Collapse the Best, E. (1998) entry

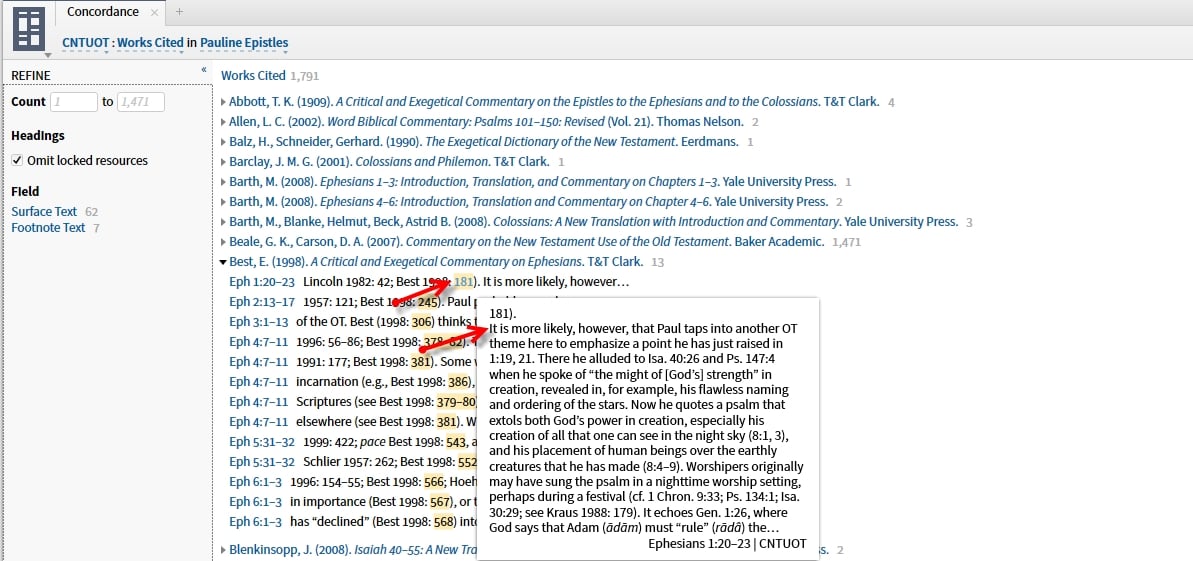click(x=223, y=262)
